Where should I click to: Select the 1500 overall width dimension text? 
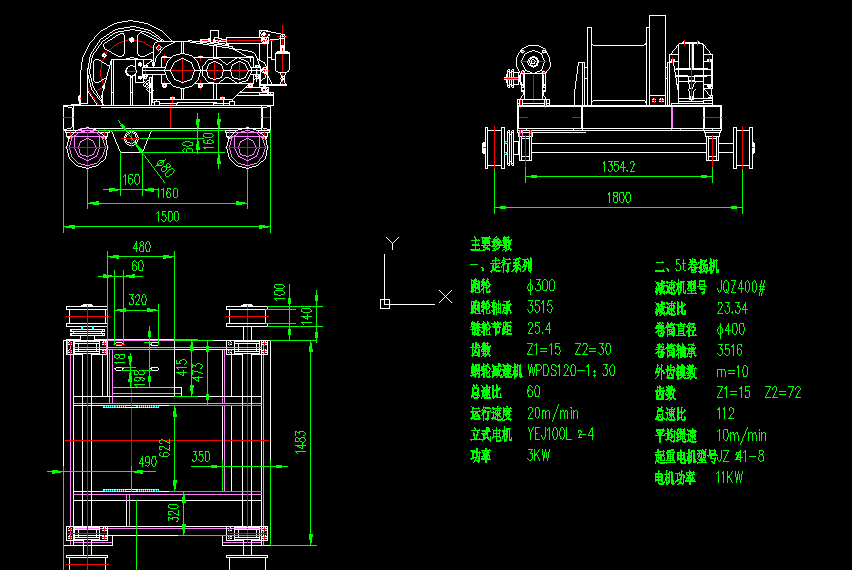[167, 217]
